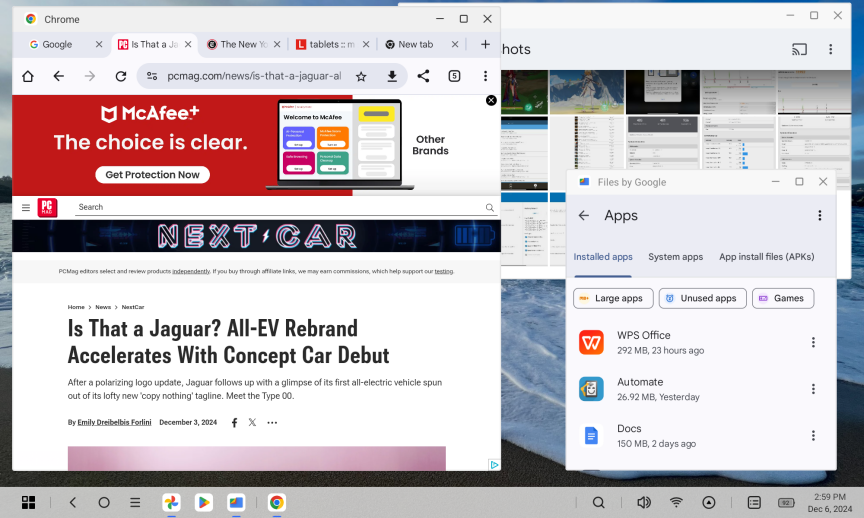Open taskbar search
Screen dimensions: 864x518
[598, 502]
